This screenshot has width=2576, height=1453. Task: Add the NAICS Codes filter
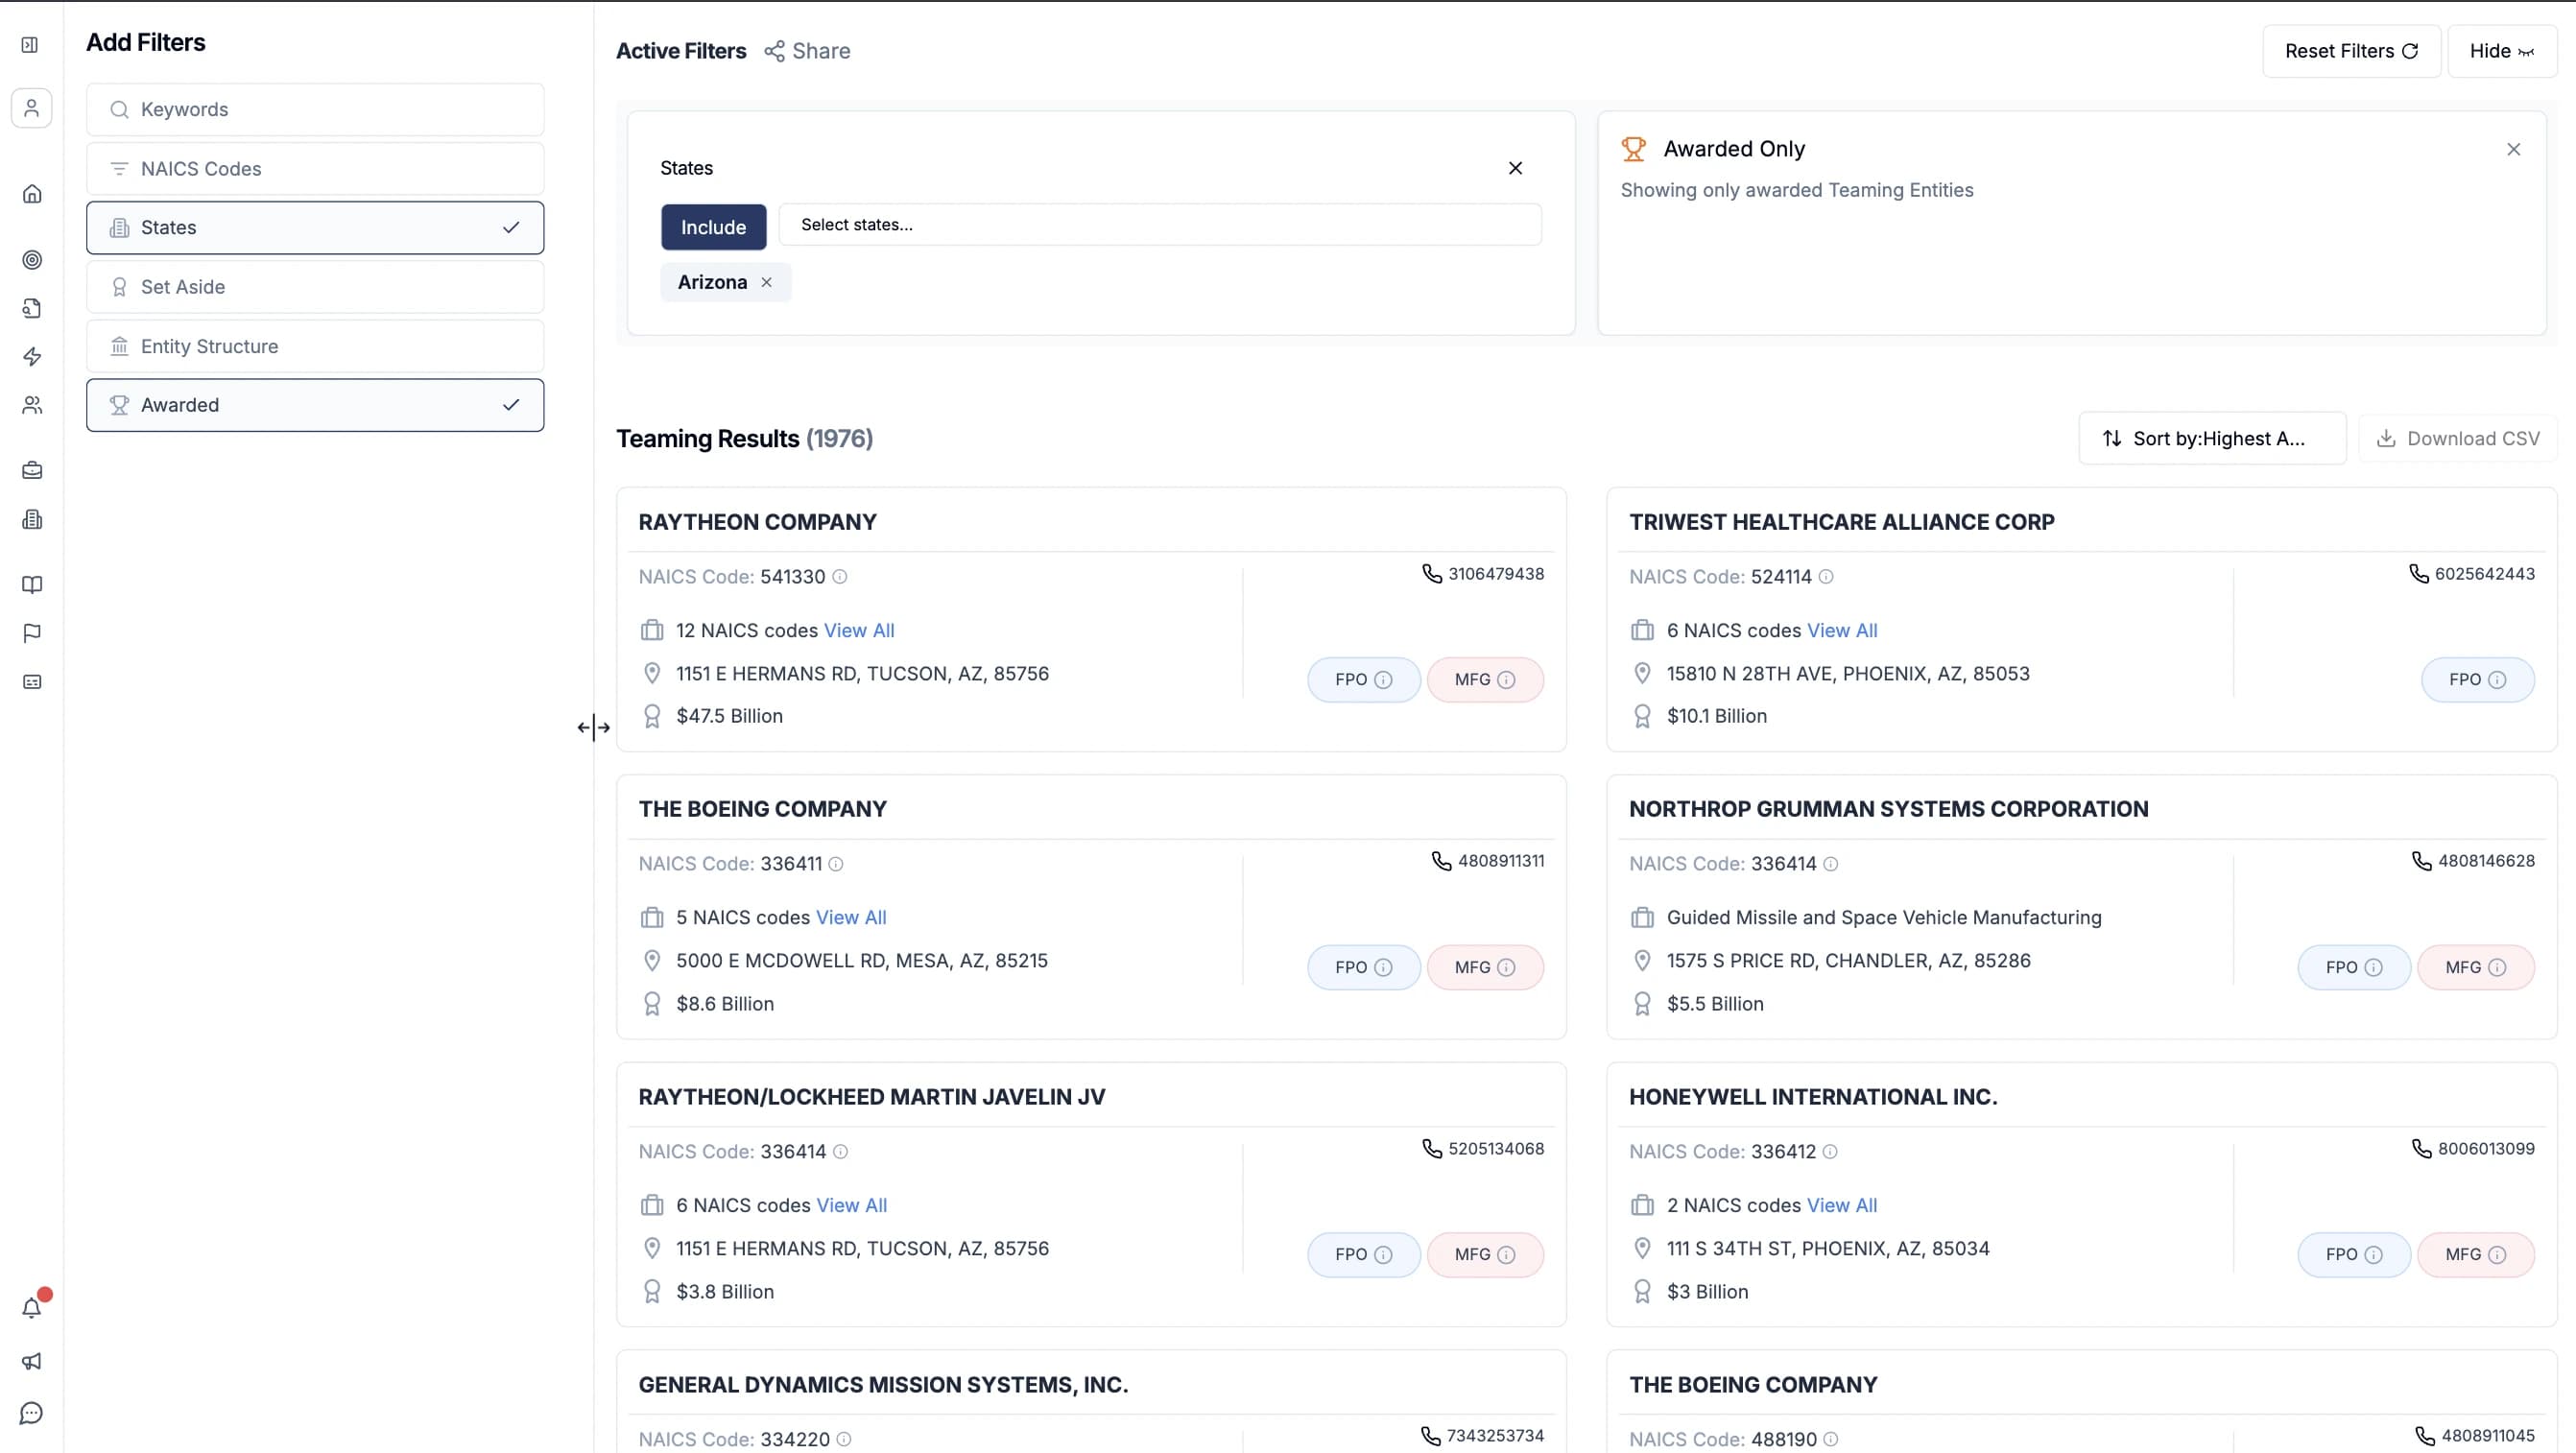[x=315, y=169]
